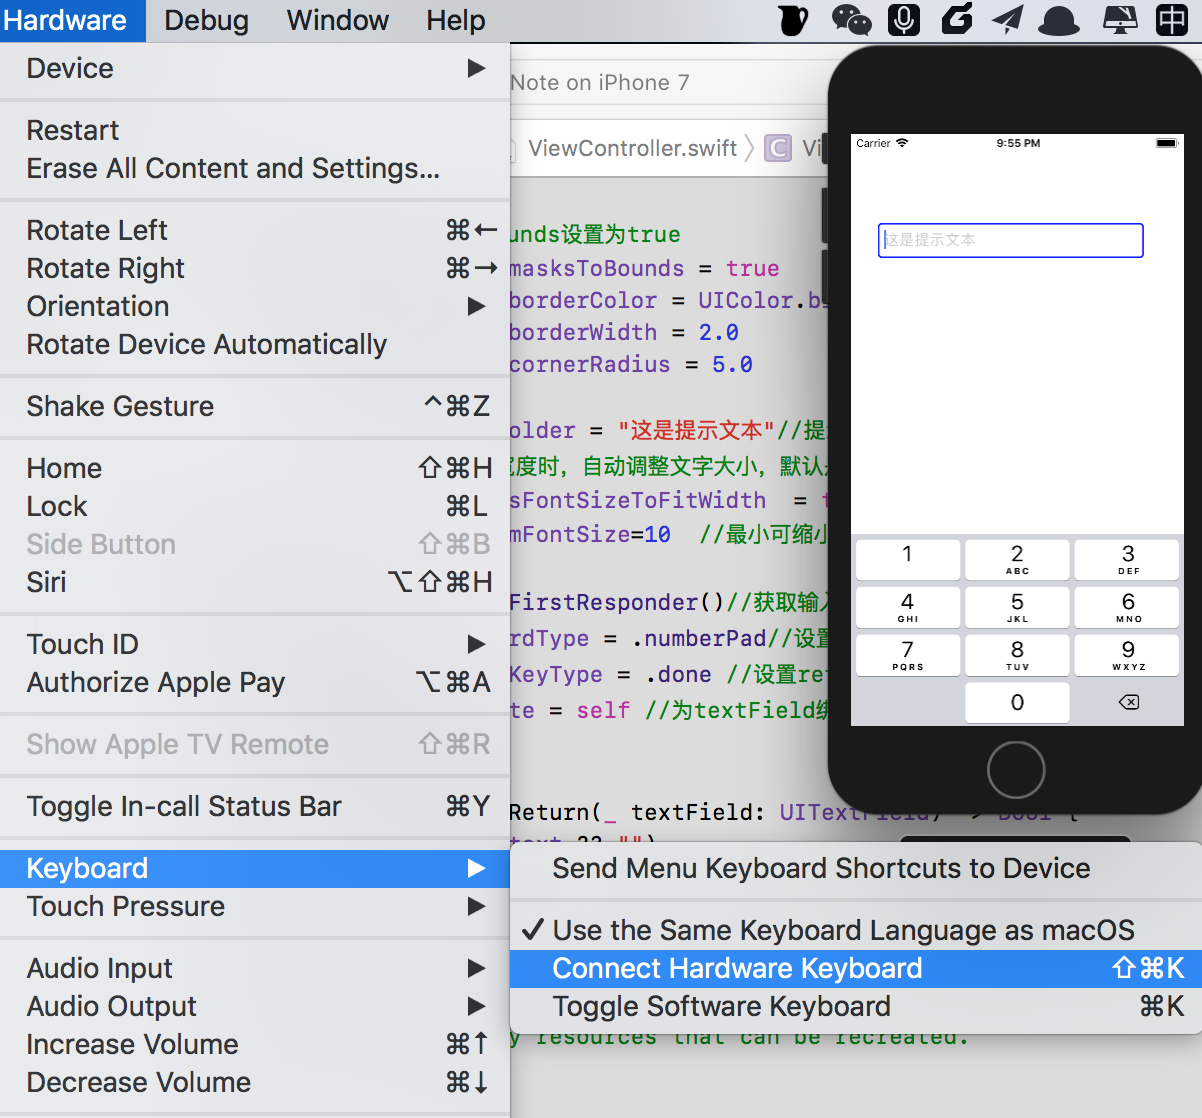The width and height of the screenshot is (1202, 1118).
Task: Choose Rotate Right
Action: pos(255,268)
